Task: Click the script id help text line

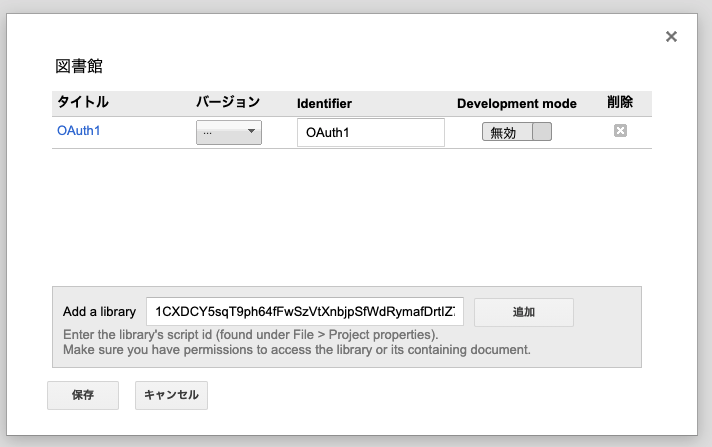Action: (251, 335)
